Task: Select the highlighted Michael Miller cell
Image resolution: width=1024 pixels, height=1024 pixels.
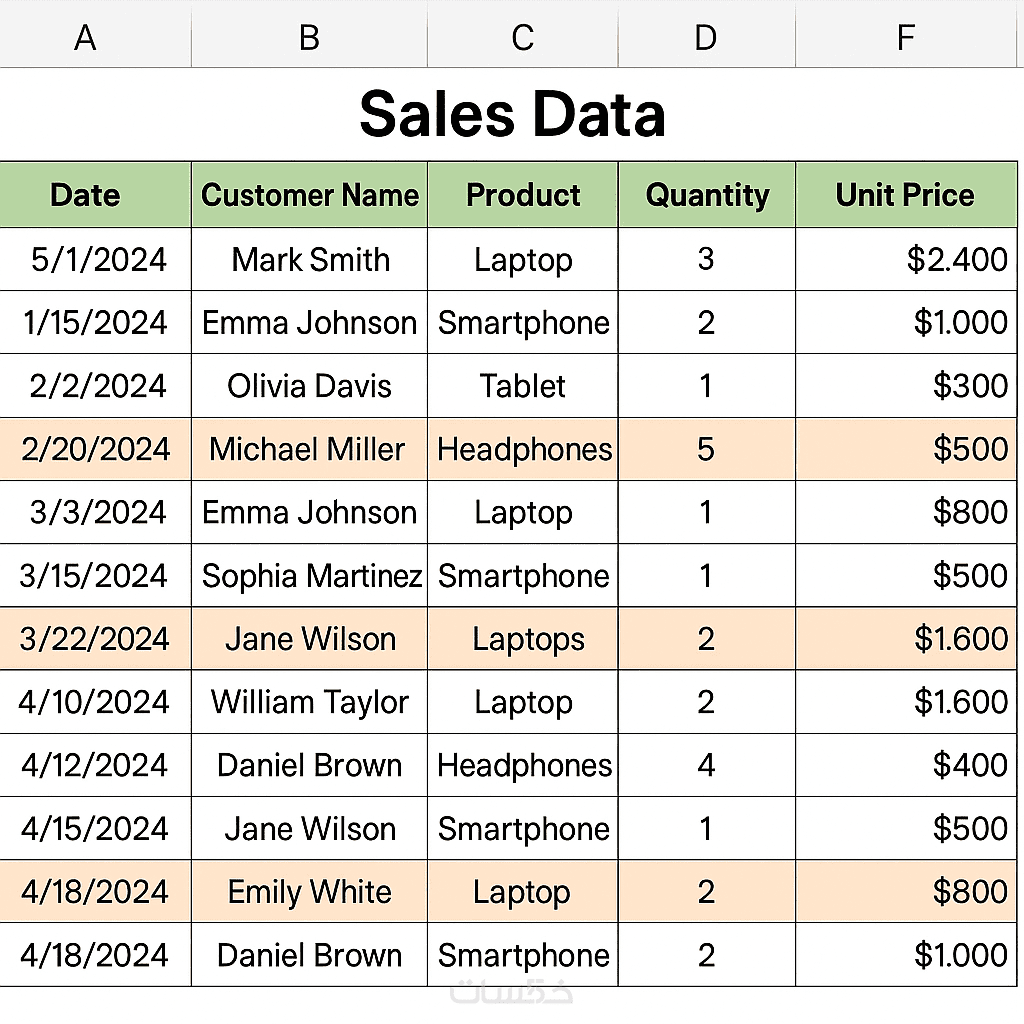Action: (x=307, y=449)
